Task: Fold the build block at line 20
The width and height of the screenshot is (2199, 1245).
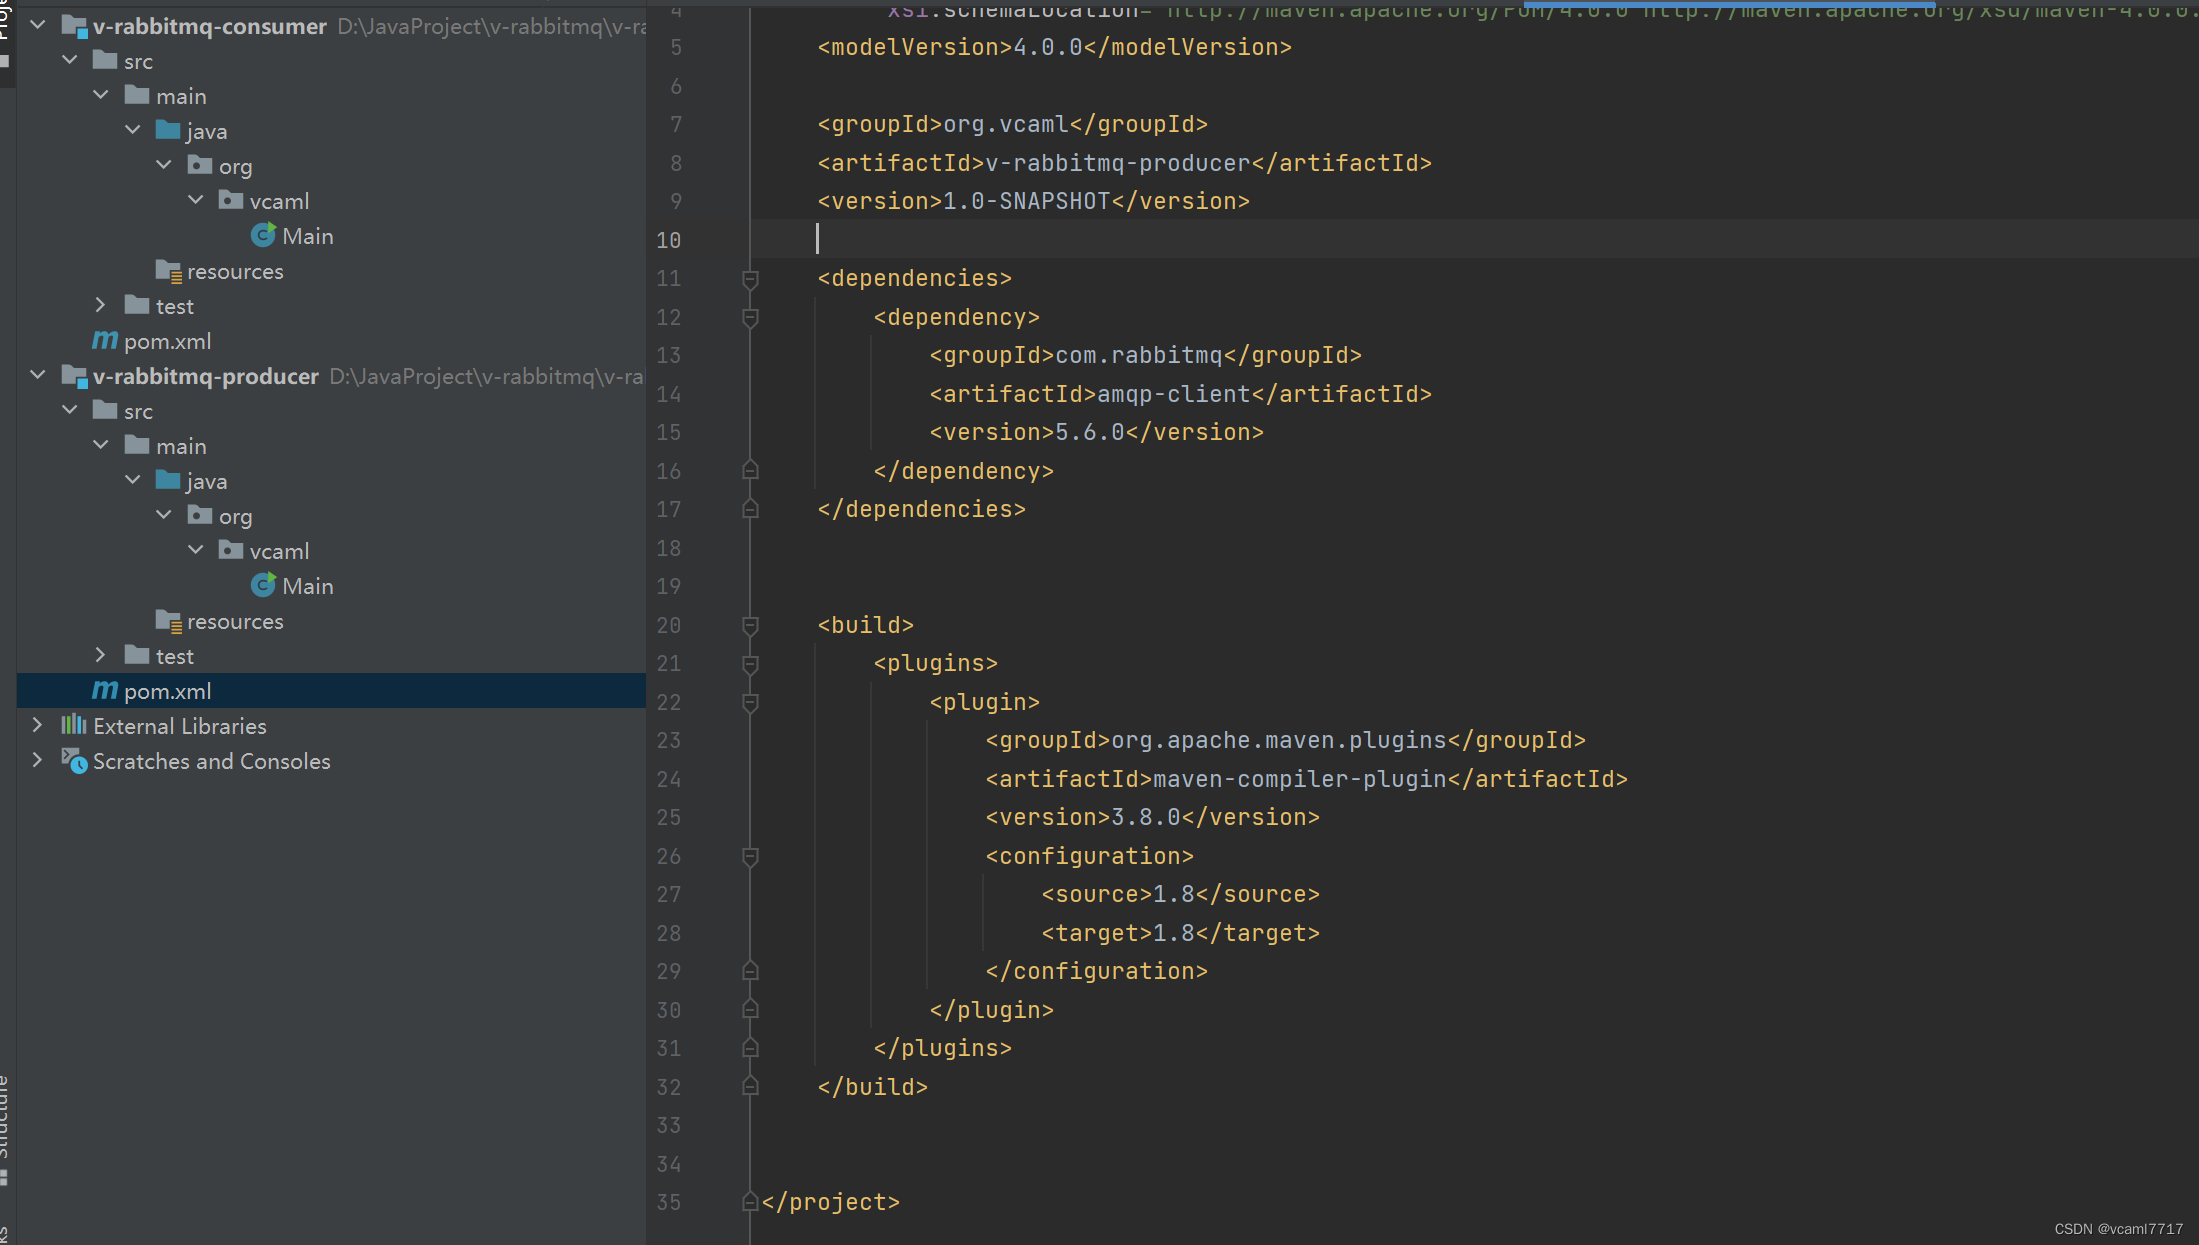Action: coord(750,626)
